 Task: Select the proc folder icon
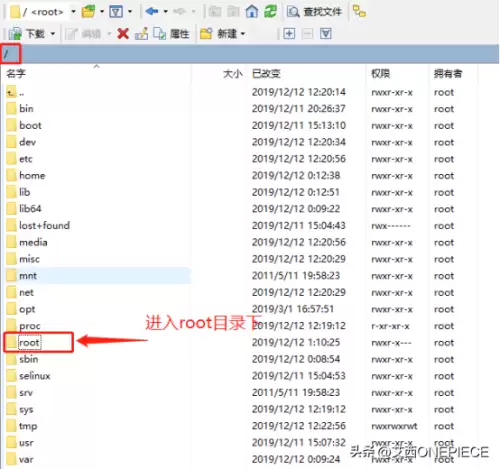(x=11, y=325)
